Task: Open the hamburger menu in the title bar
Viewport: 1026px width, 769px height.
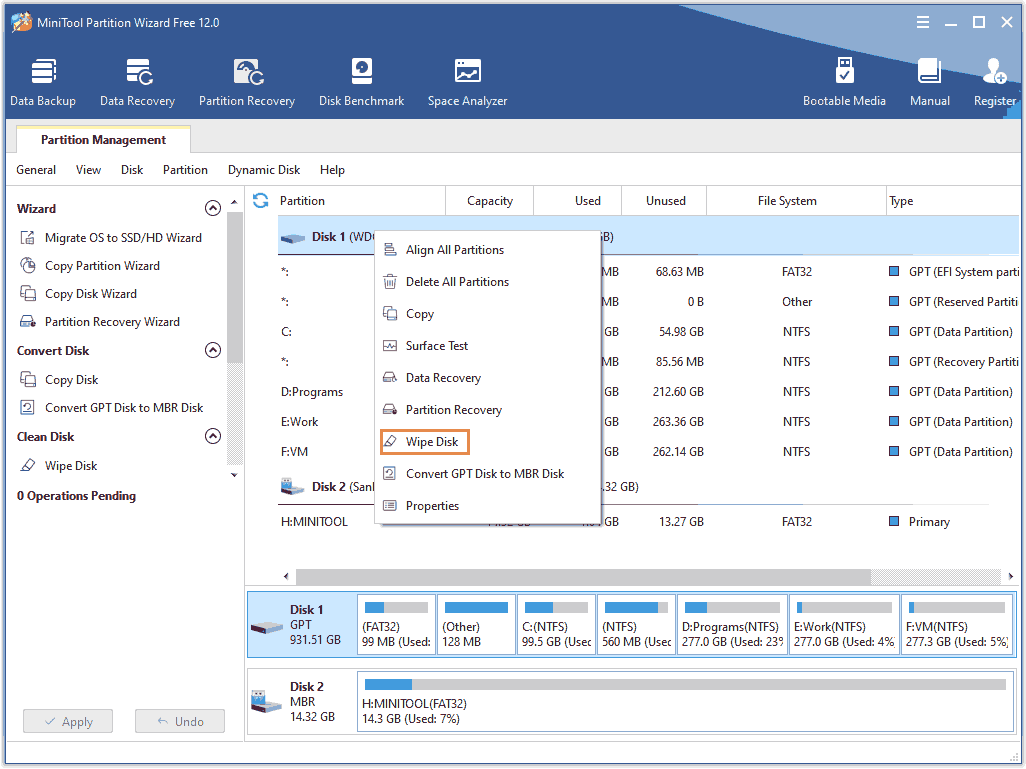Action: click(923, 22)
